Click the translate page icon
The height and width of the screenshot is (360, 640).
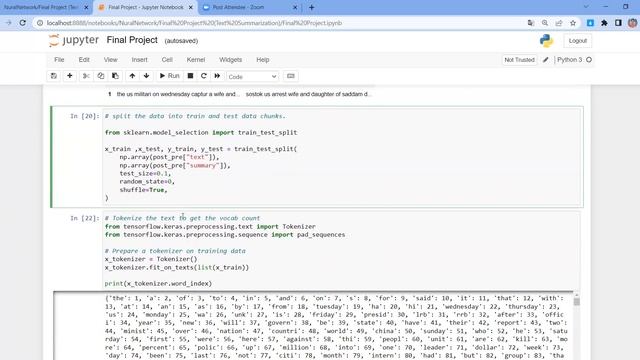tap(531, 23)
